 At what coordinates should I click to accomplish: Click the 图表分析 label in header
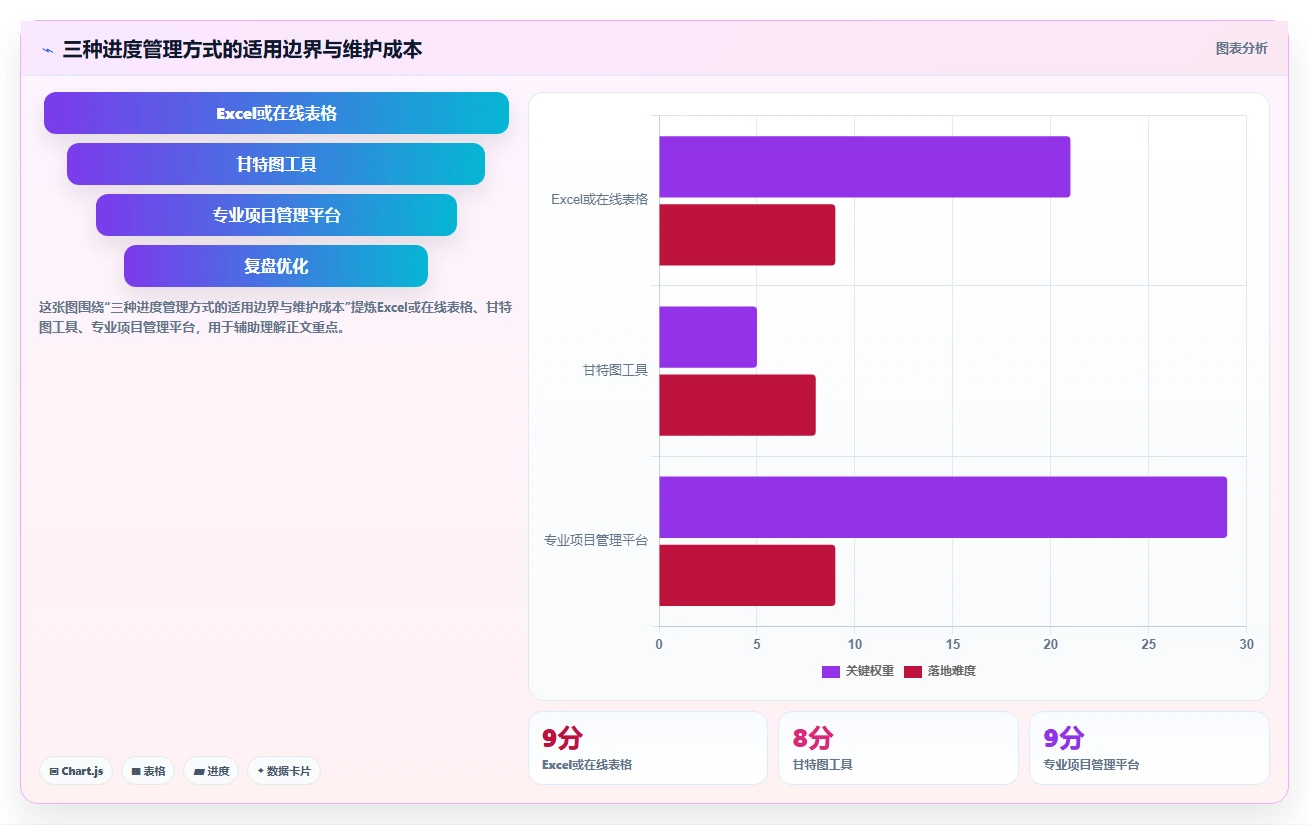[x=1241, y=48]
